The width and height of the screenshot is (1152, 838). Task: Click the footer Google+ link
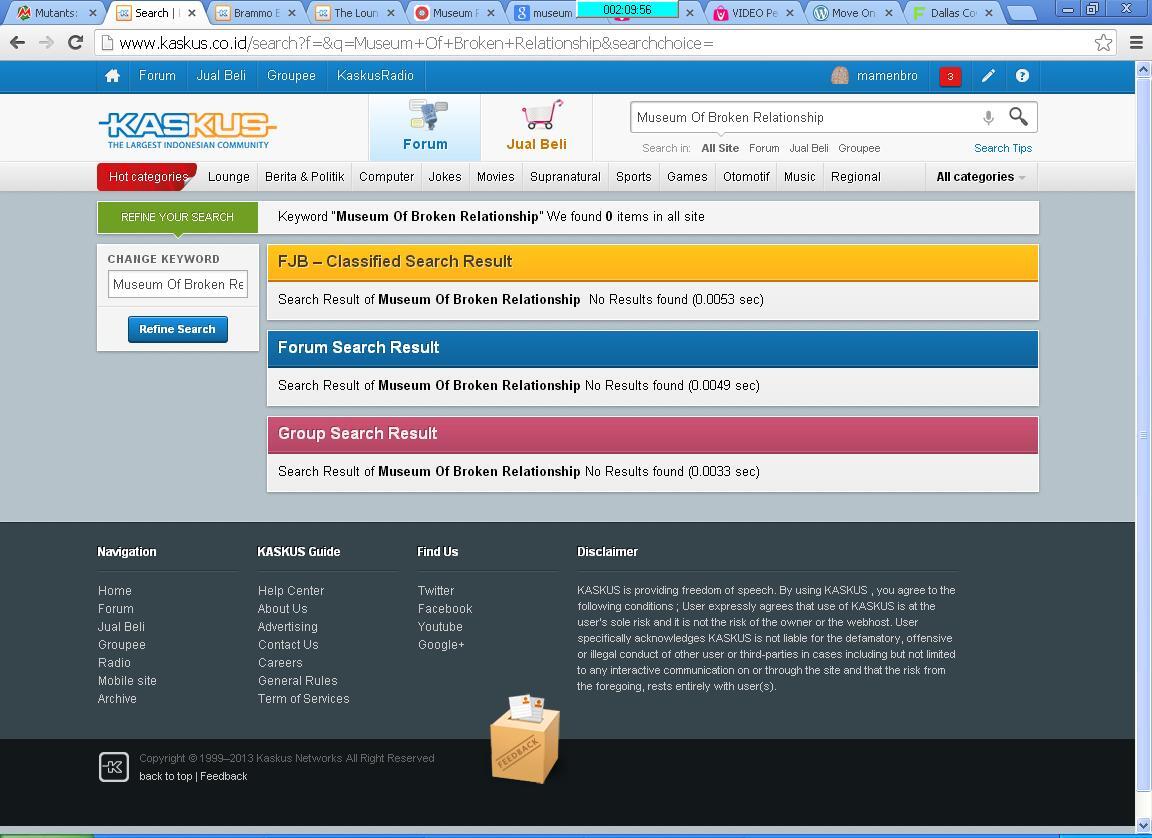[x=441, y=645]
